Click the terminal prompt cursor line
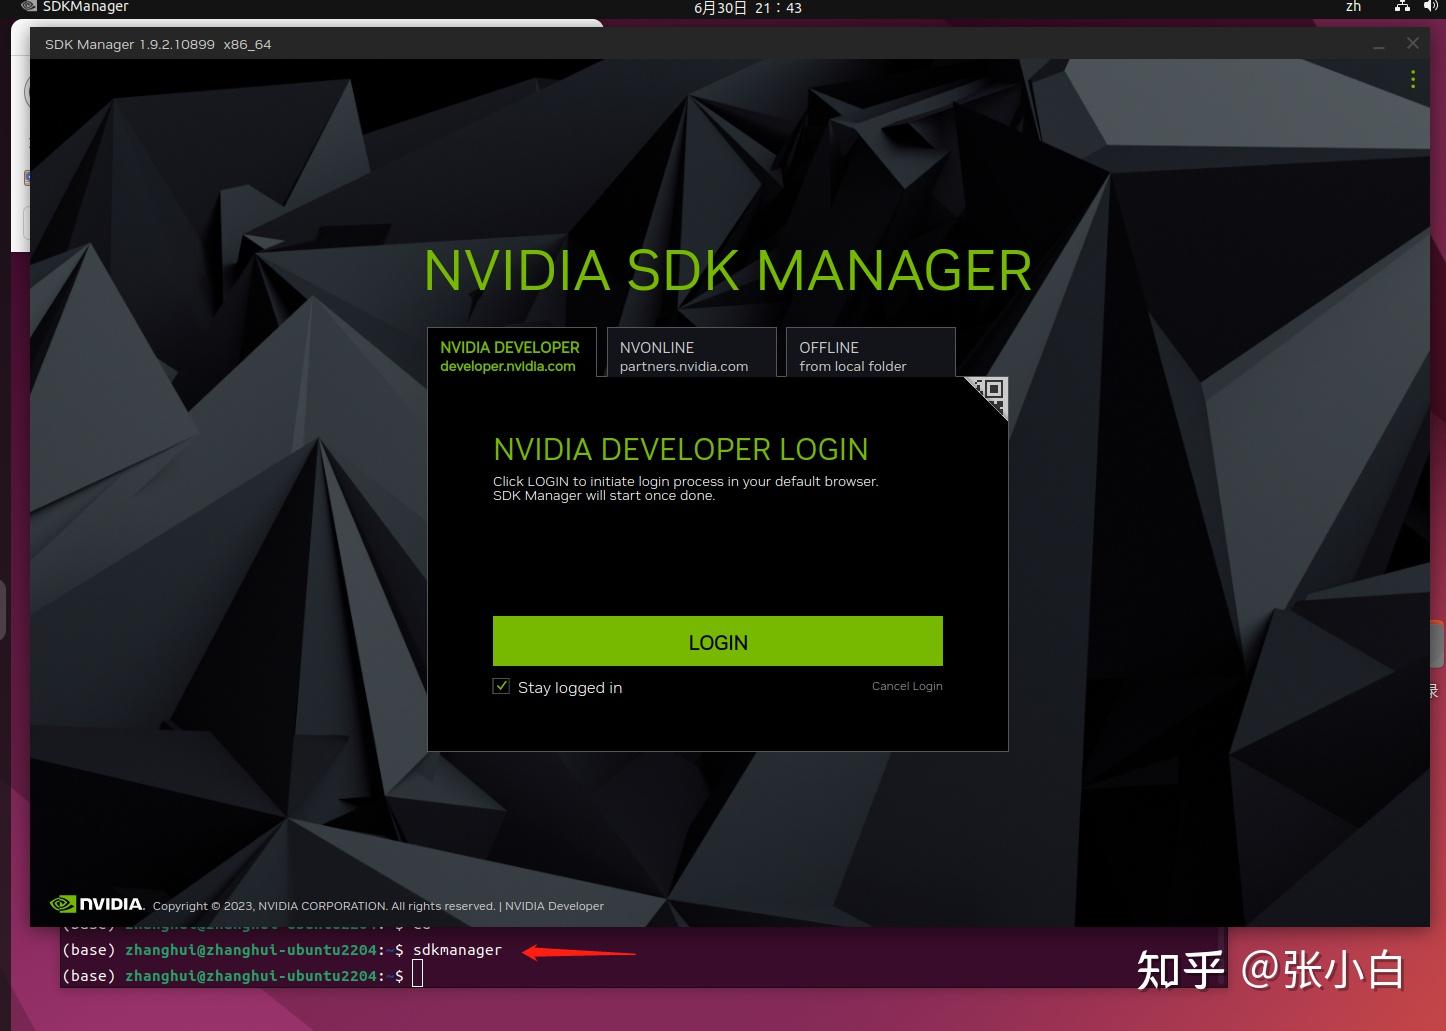1446x1031 pixels. coord(243,975)
